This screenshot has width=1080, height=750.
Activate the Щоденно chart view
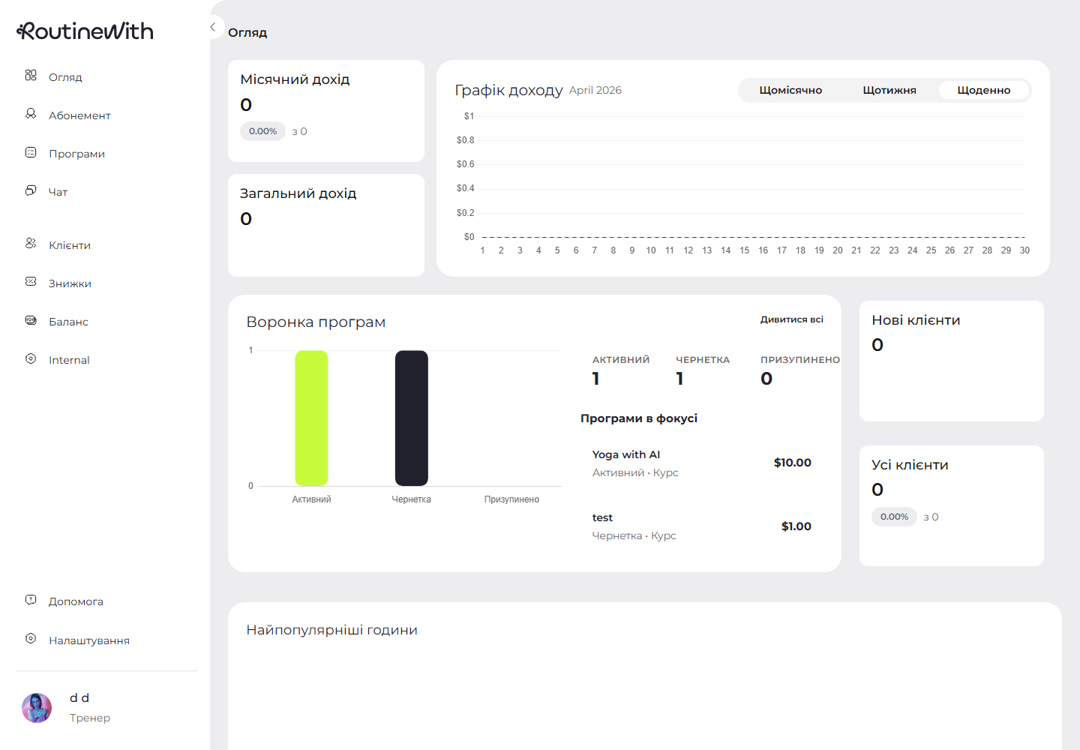coord(983,90)
